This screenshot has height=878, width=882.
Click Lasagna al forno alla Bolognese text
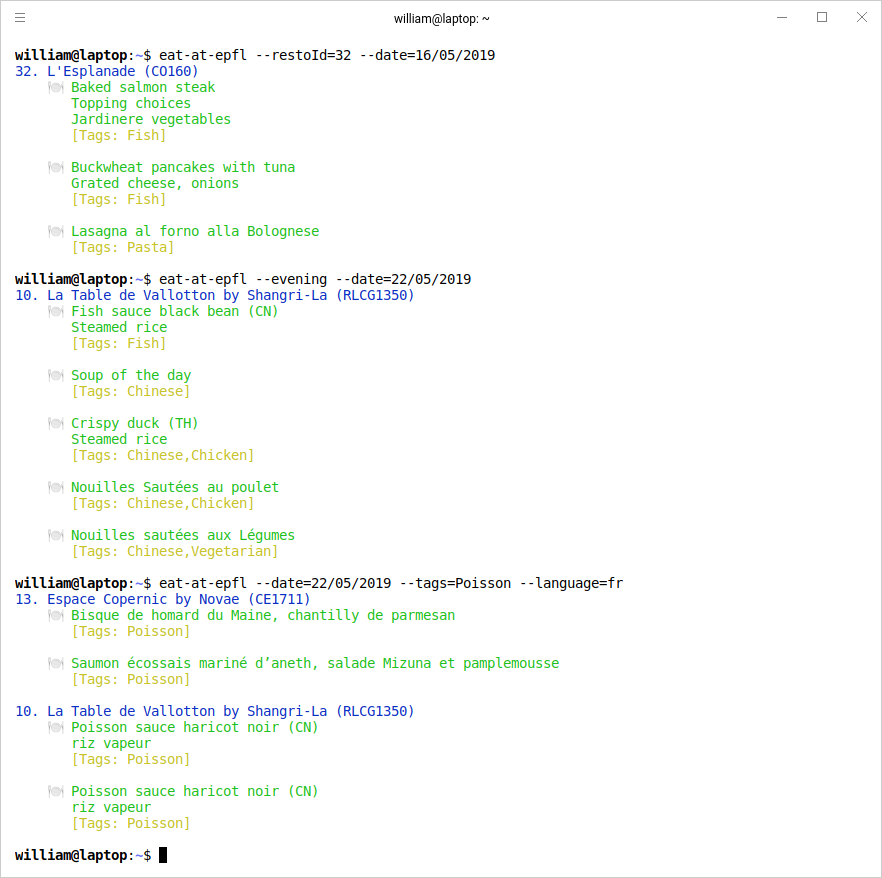[x=195, y=232]
